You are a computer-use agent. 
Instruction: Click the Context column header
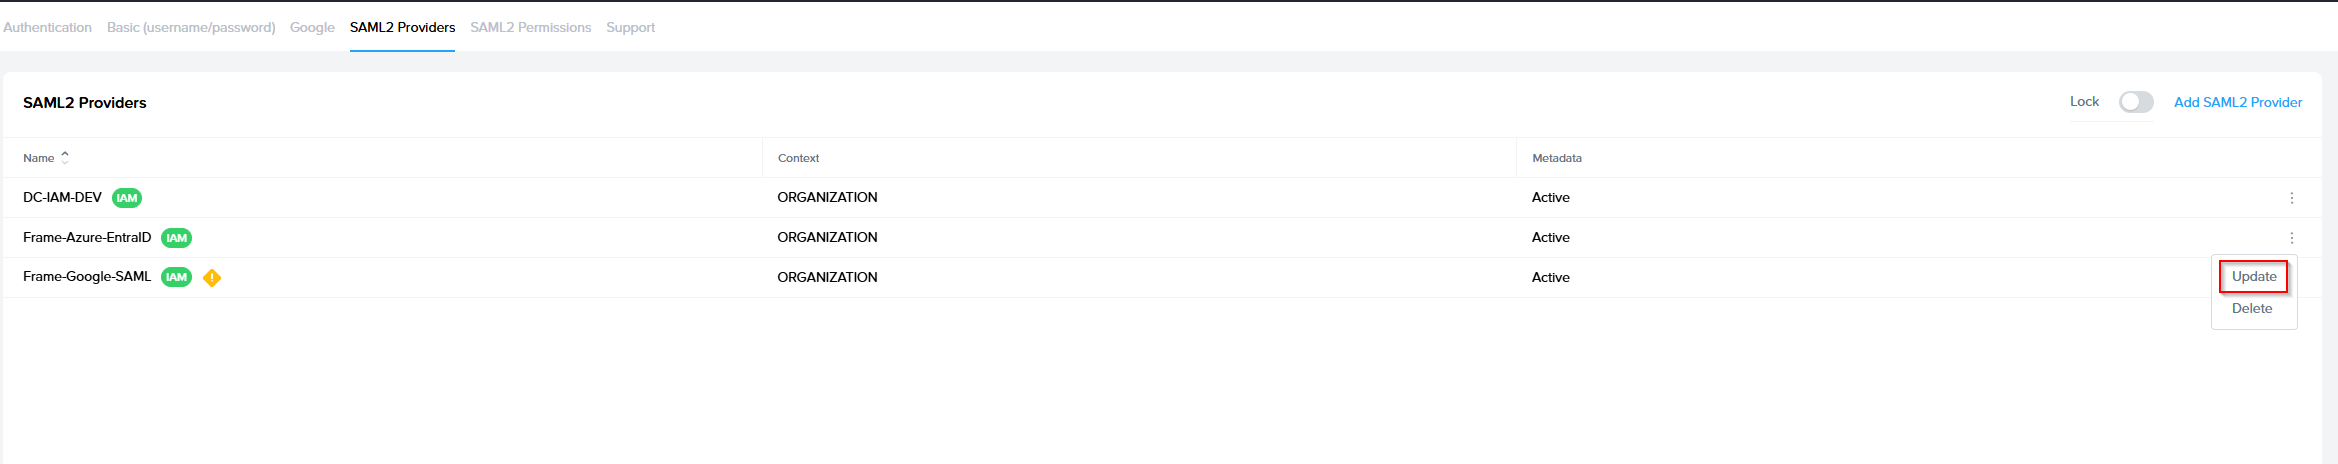798,158
